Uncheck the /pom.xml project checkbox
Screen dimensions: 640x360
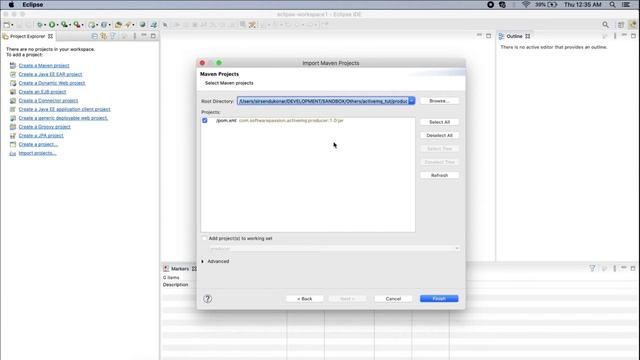(x=205, y=120)
